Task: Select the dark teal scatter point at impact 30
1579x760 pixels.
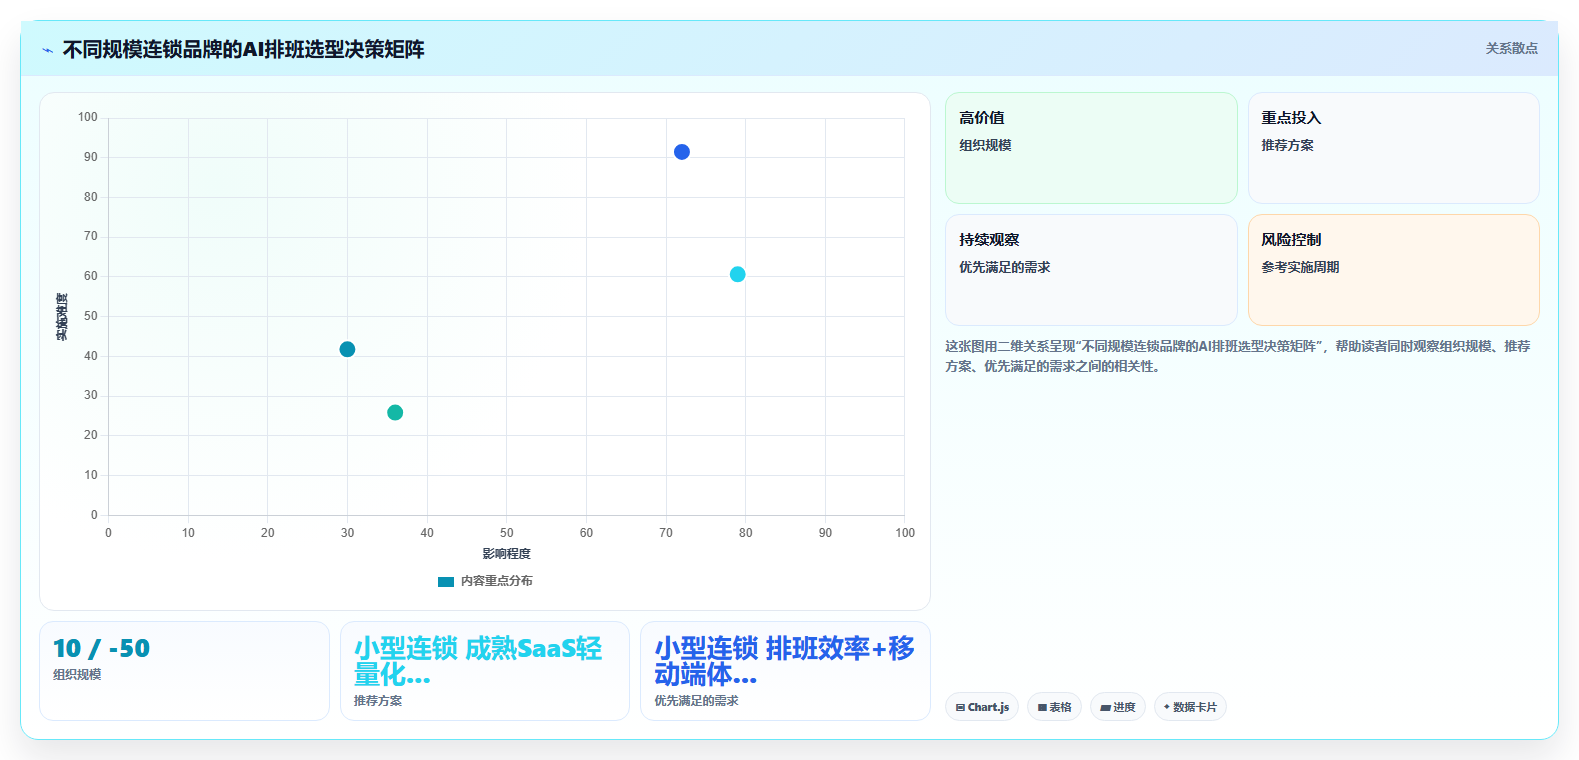Action: 347,349
